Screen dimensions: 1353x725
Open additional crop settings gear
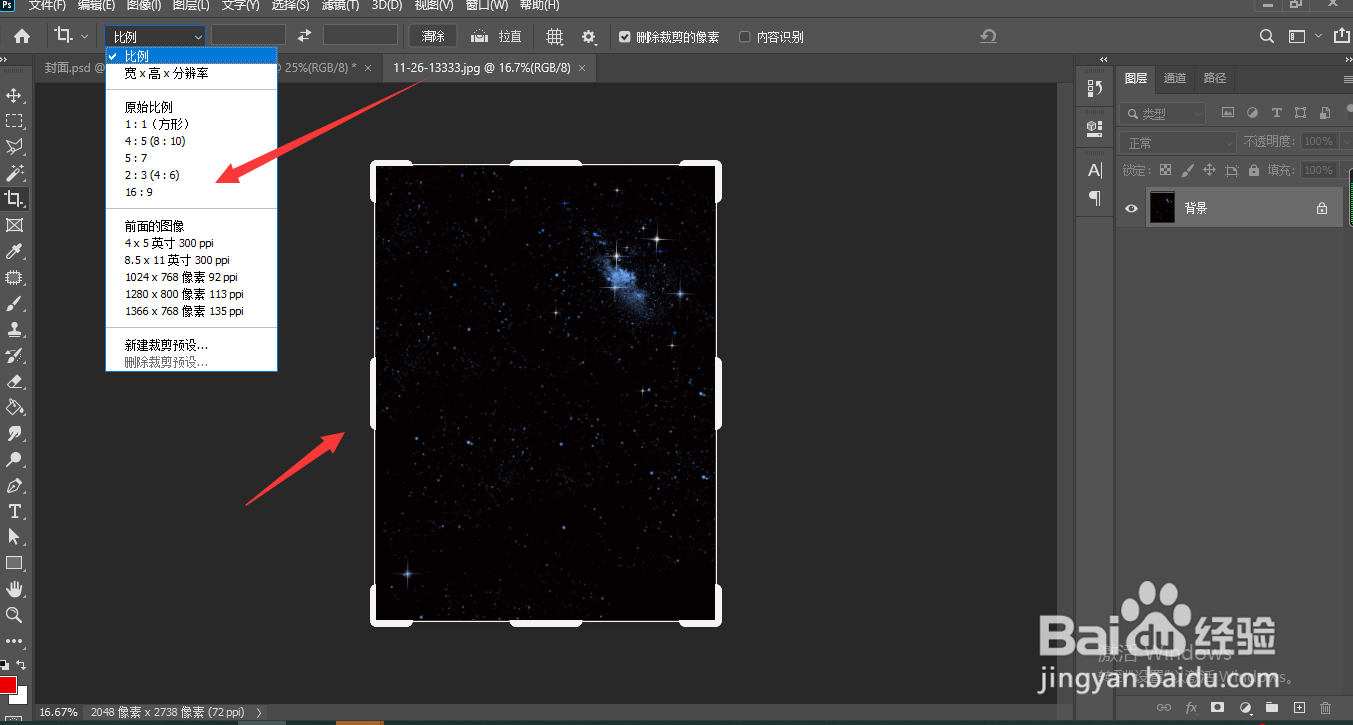click(x=589, y=37)
